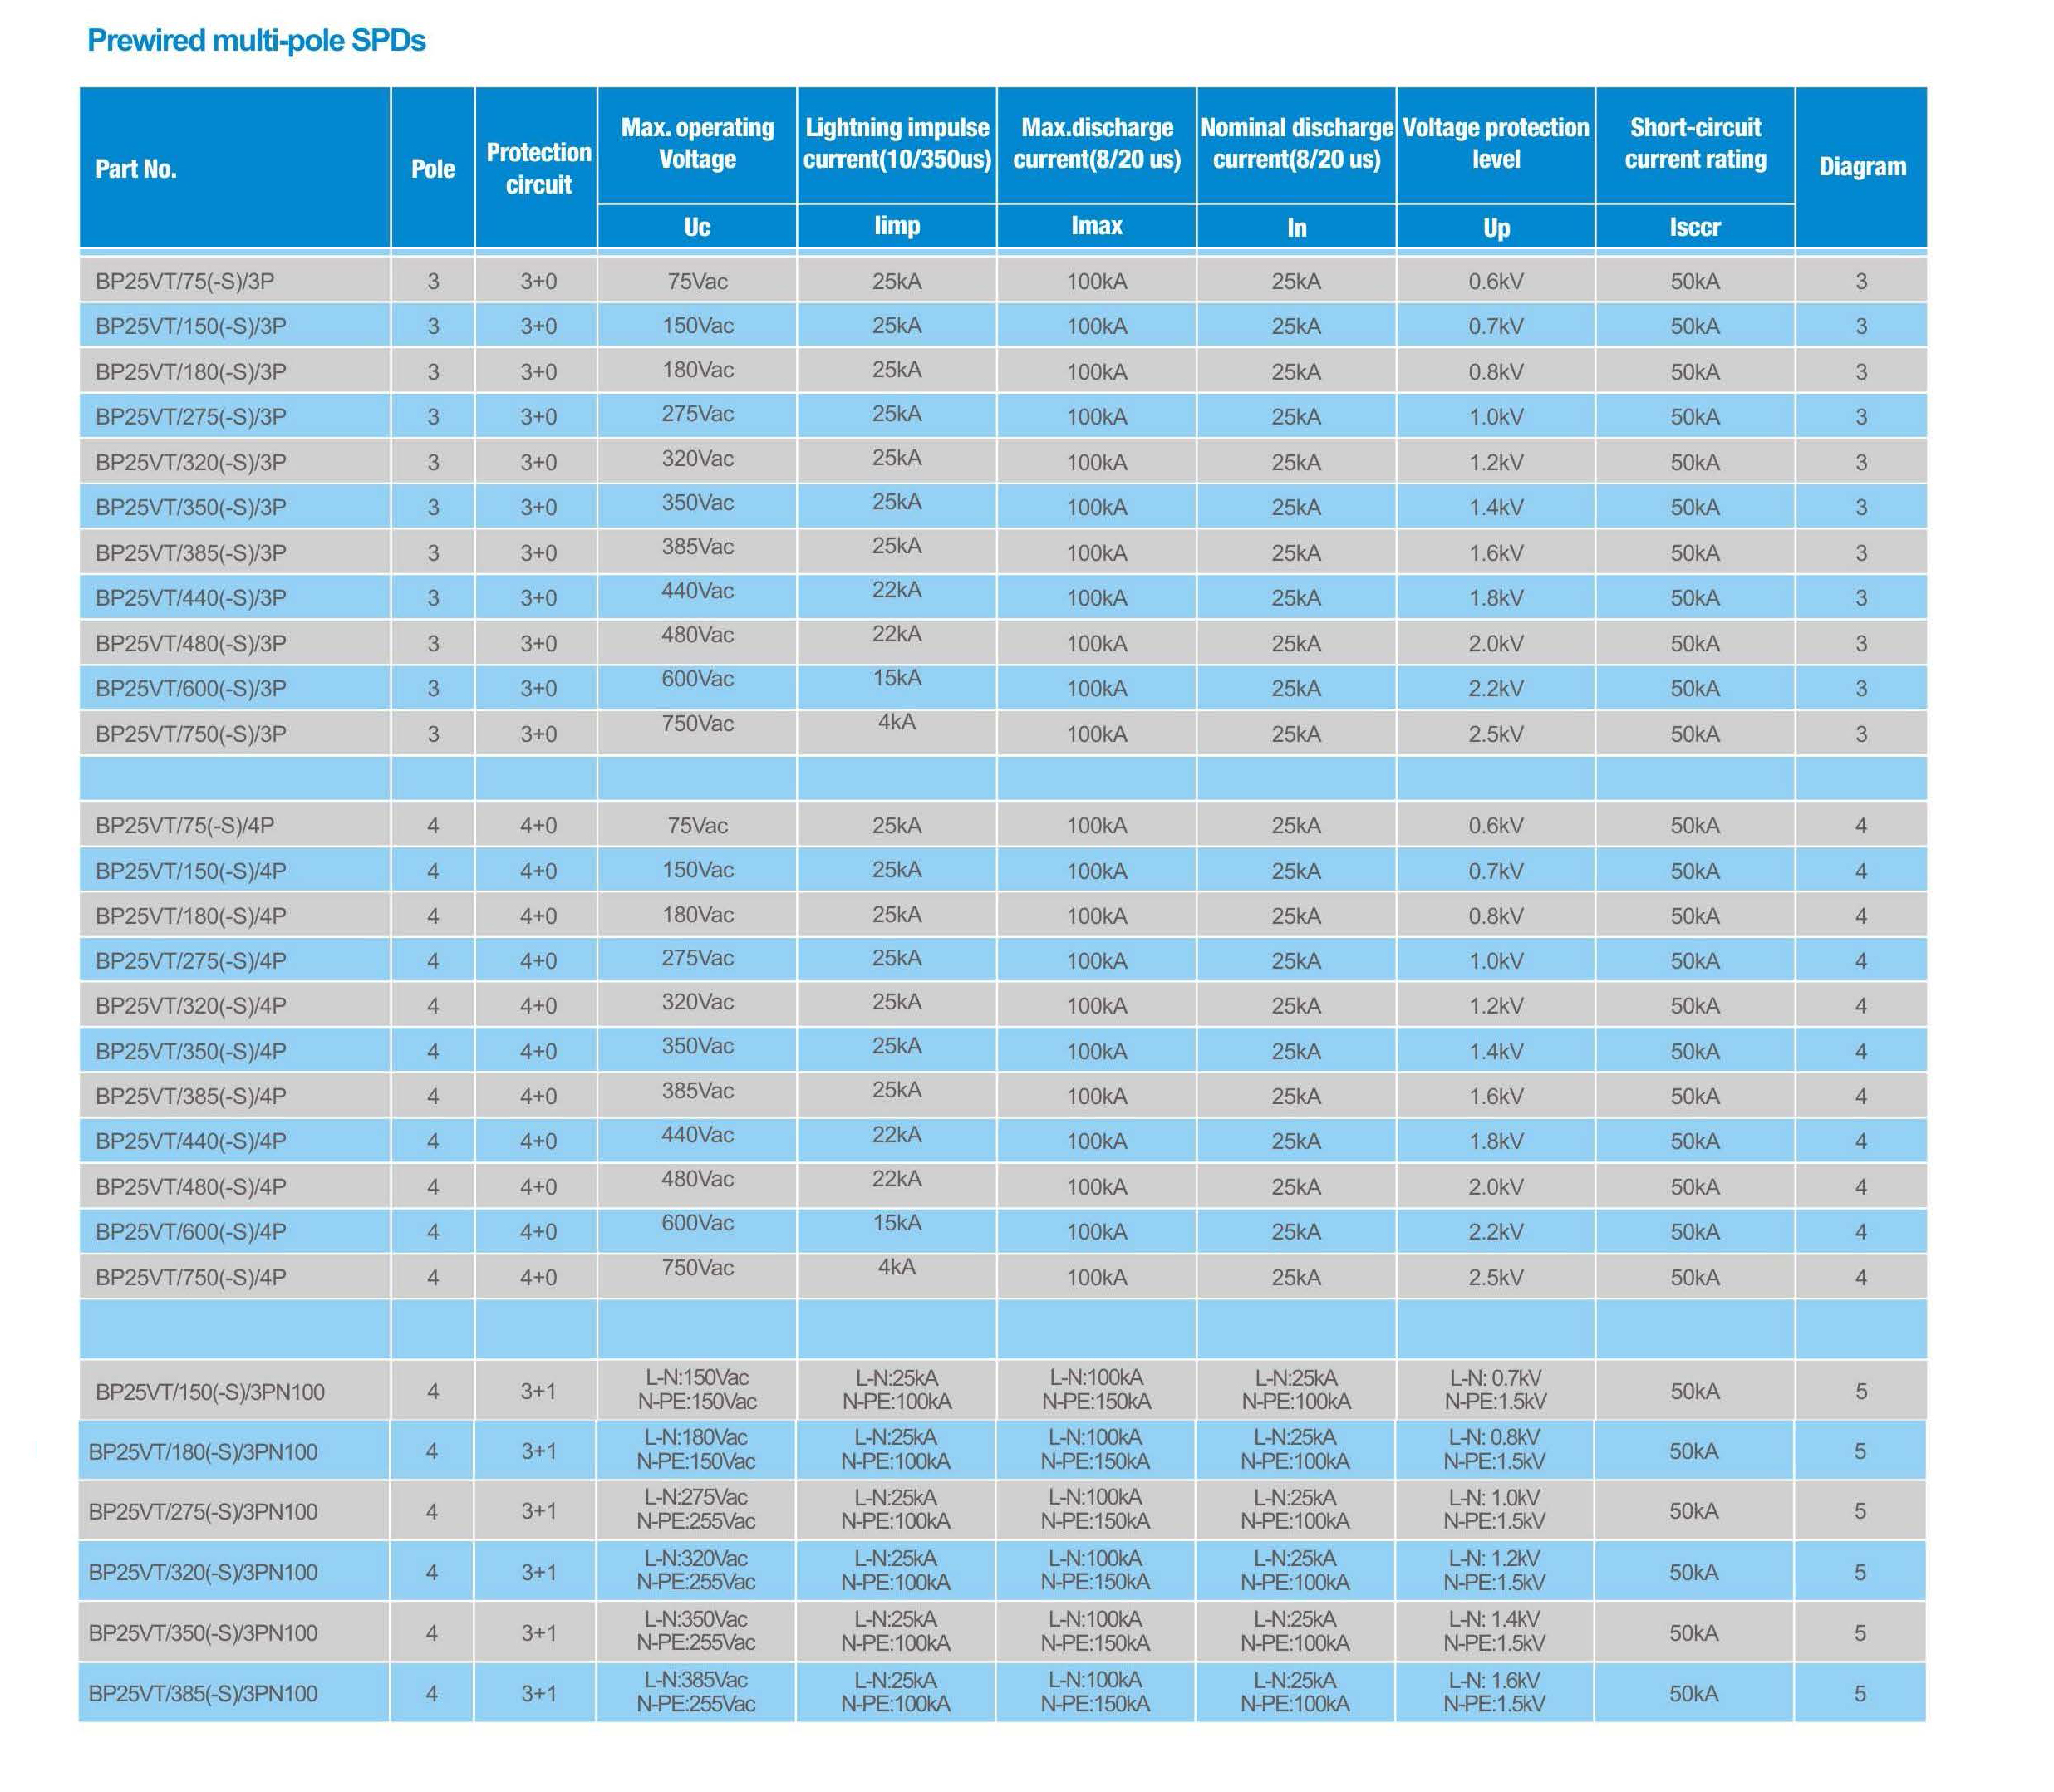The height and width of the screenshot is (1792, 2054).
Task: Click diagram '5' in the BP25VT/275(-S)/3PN100 row
Action: coord(1860,1512)
